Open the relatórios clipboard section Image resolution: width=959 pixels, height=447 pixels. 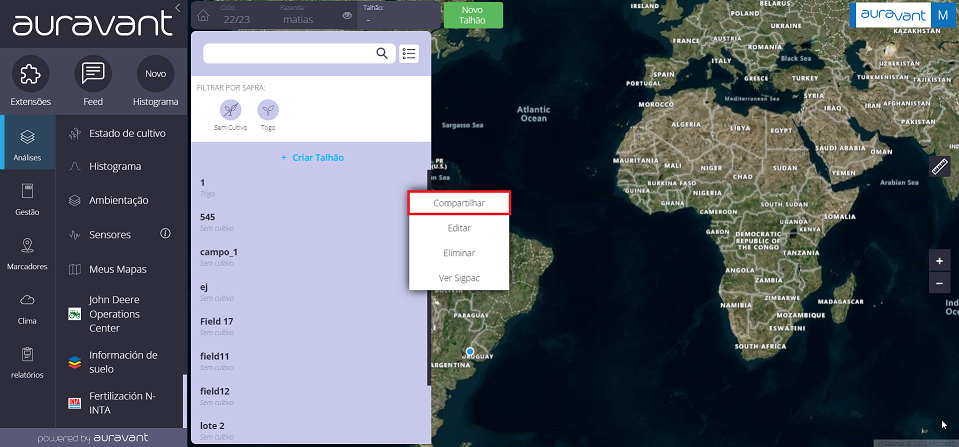[28, 363]
